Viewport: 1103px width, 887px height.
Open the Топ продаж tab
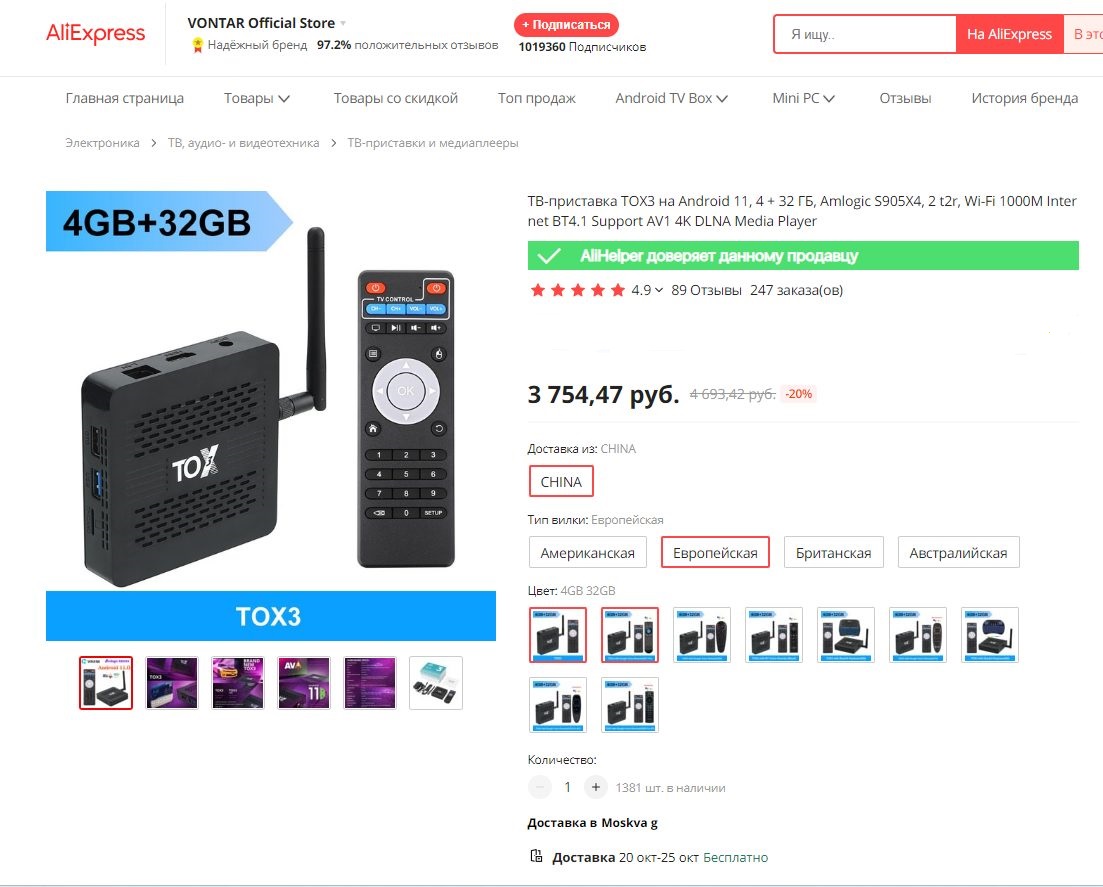537,98
